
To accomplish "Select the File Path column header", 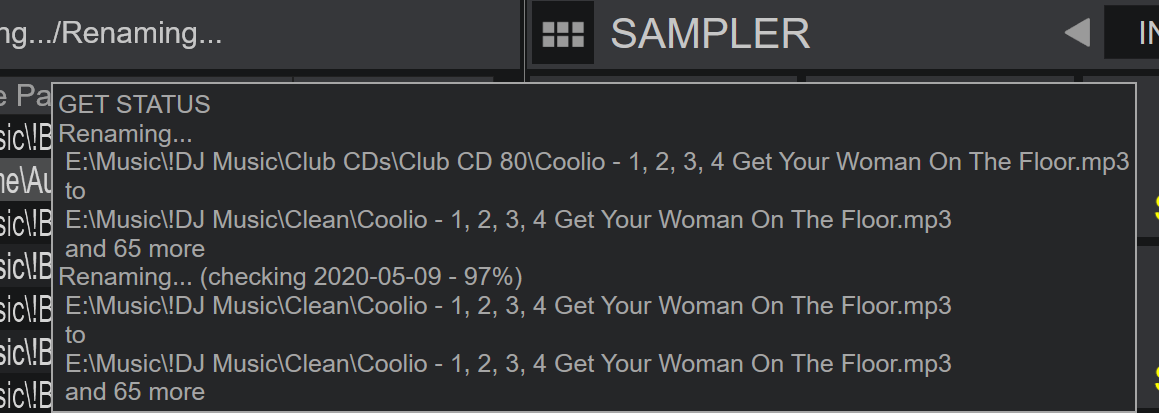I will 26,95.
